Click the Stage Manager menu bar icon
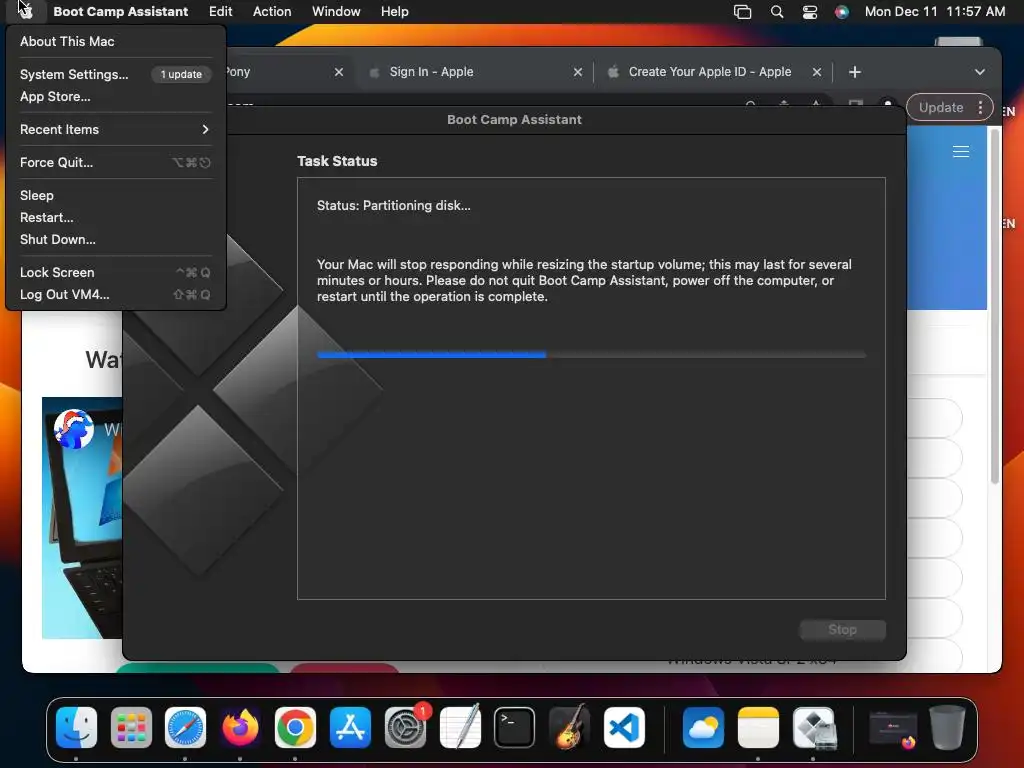 pos(743,12)
